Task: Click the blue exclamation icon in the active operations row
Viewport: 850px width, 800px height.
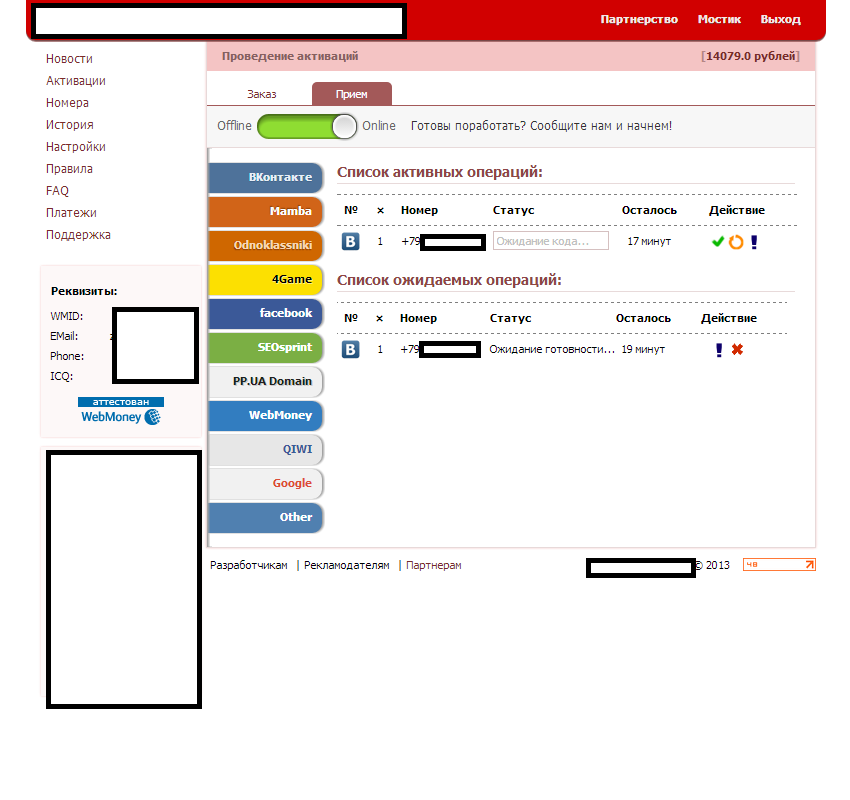Action: coord(754,242)
